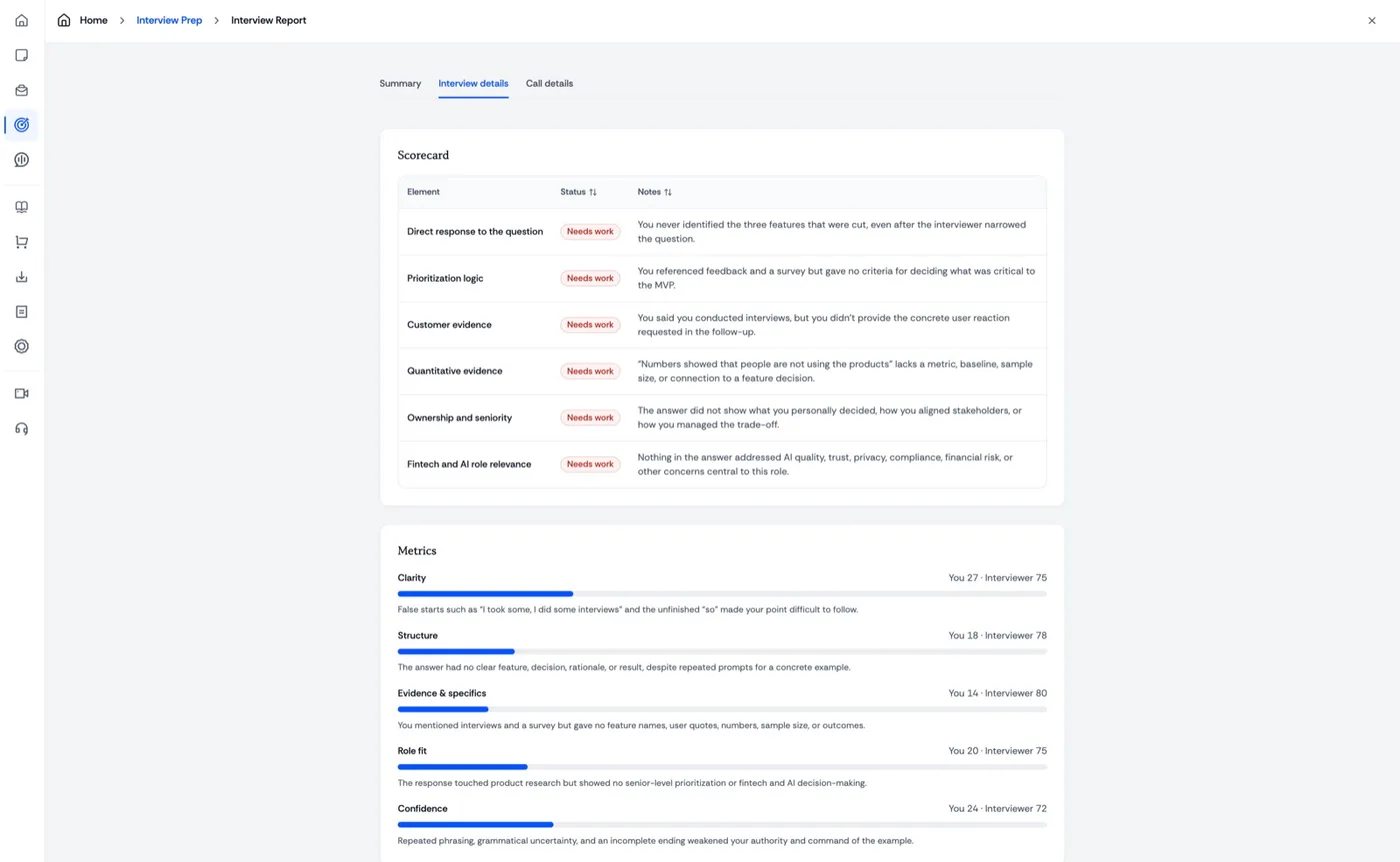Open the shopping cart icon in sidebar
The image size is (1400, 862).
pos(22,242)
